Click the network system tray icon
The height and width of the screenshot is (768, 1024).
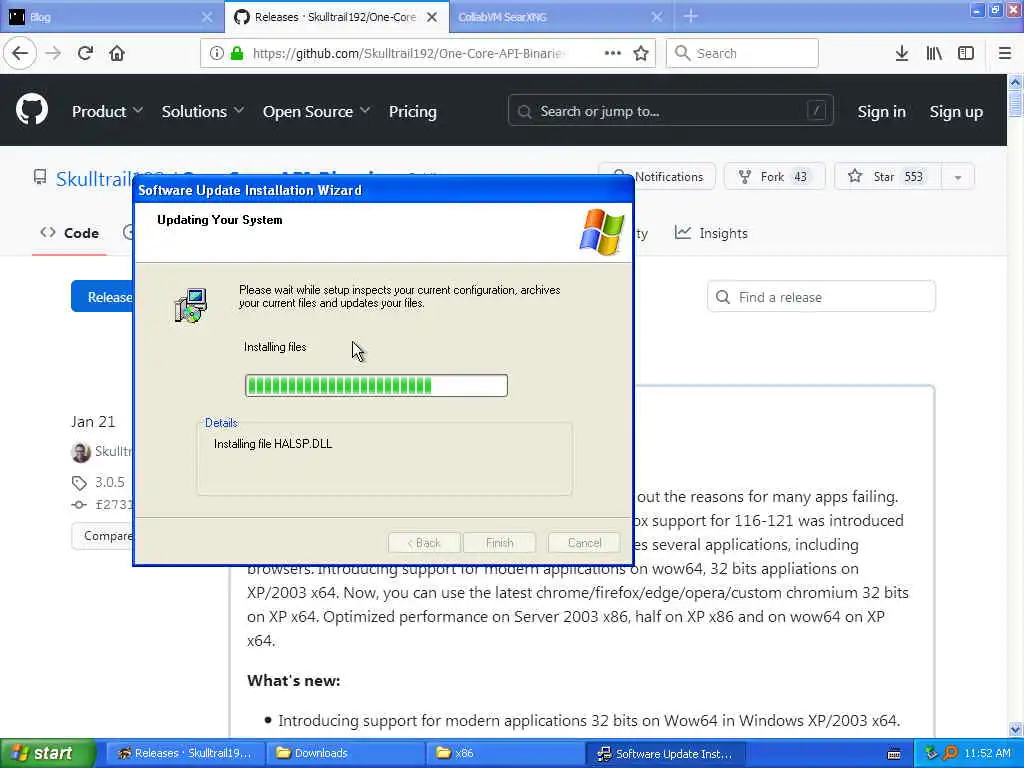(x=932, y=753)
